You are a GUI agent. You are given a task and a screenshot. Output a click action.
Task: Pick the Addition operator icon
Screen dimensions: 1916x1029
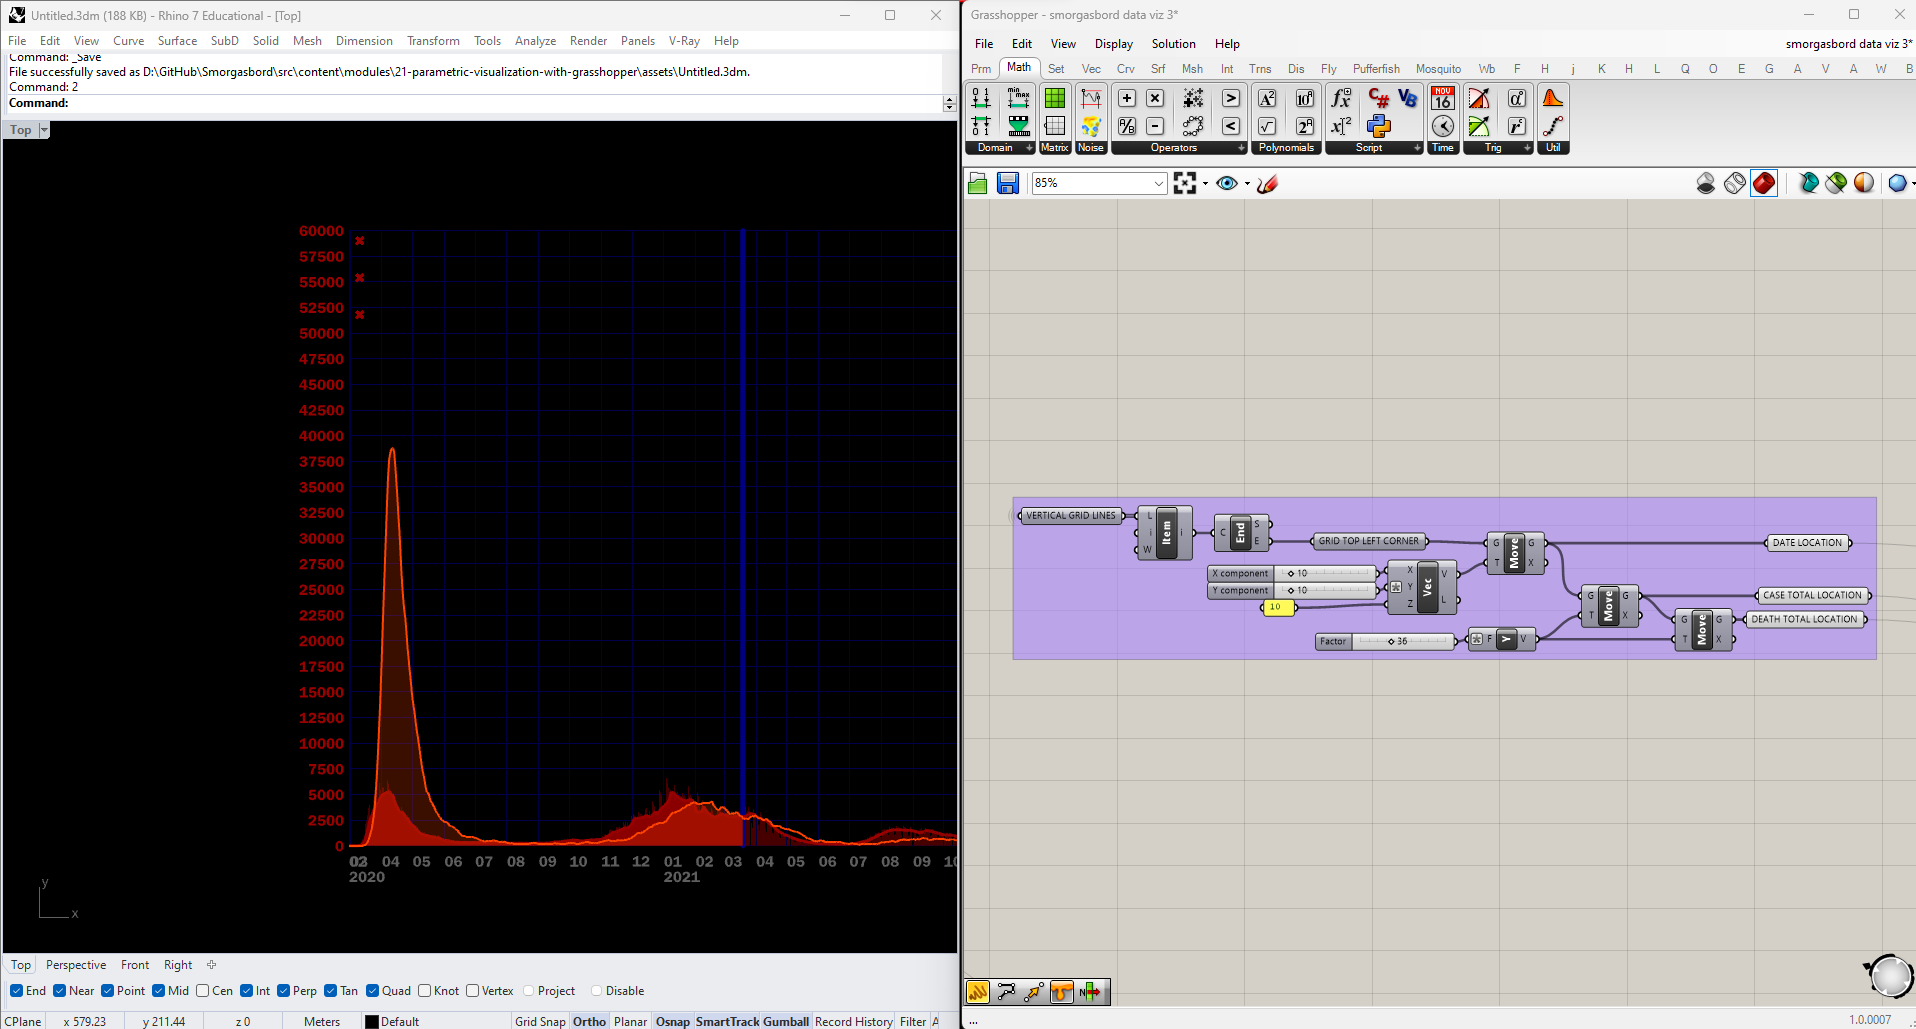(x=1127, y=98)
